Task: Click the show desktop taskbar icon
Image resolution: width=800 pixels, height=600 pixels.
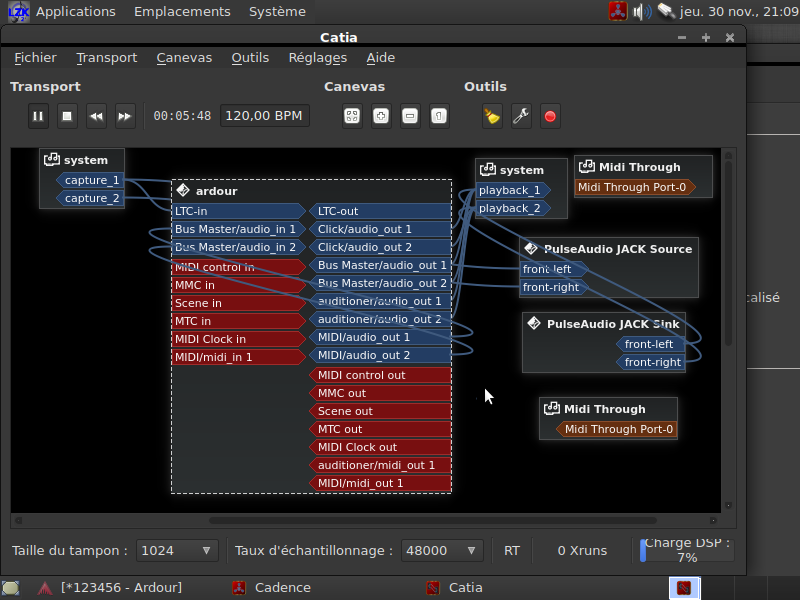Action: [11, 588]
